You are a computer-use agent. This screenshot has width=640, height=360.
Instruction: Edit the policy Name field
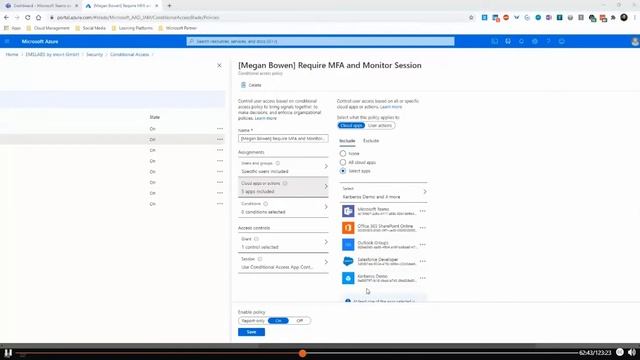[283, 138]
